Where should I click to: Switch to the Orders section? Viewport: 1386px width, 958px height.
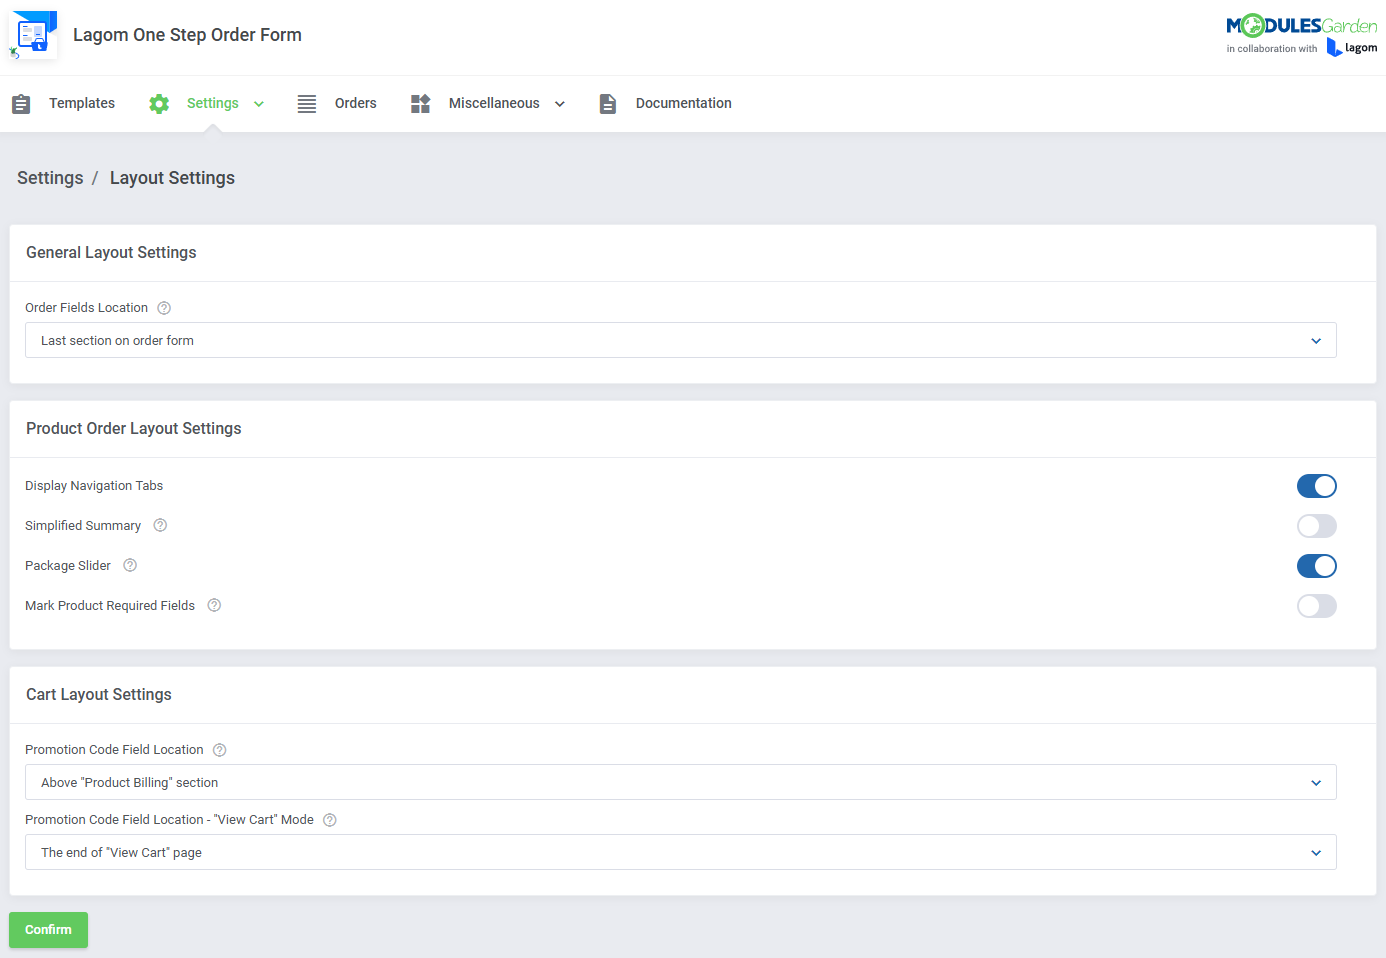click(355, 103)
